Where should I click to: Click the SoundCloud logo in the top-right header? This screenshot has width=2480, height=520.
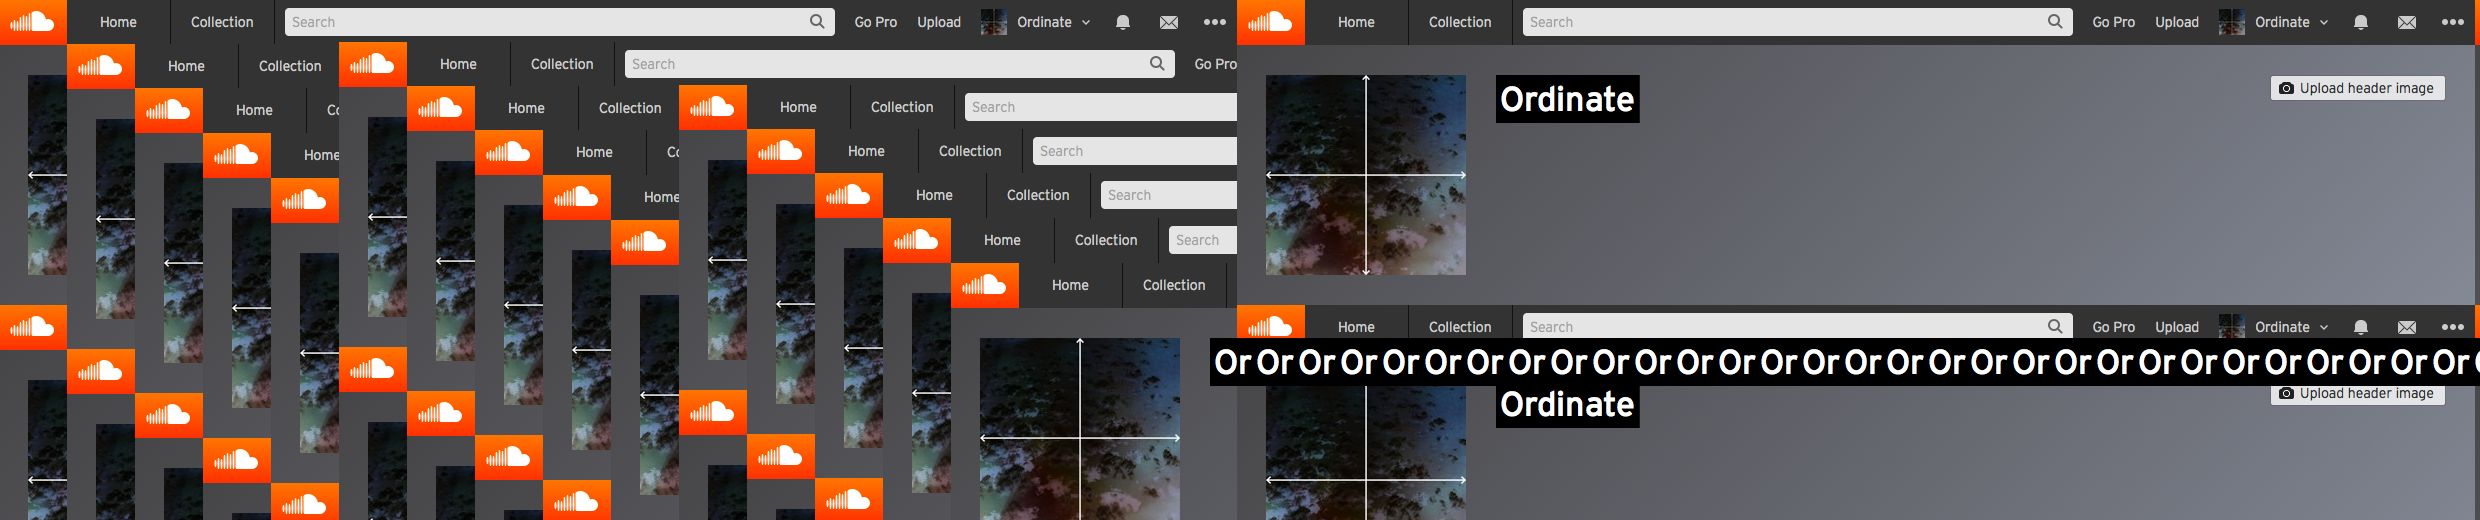click(1271, 22)
